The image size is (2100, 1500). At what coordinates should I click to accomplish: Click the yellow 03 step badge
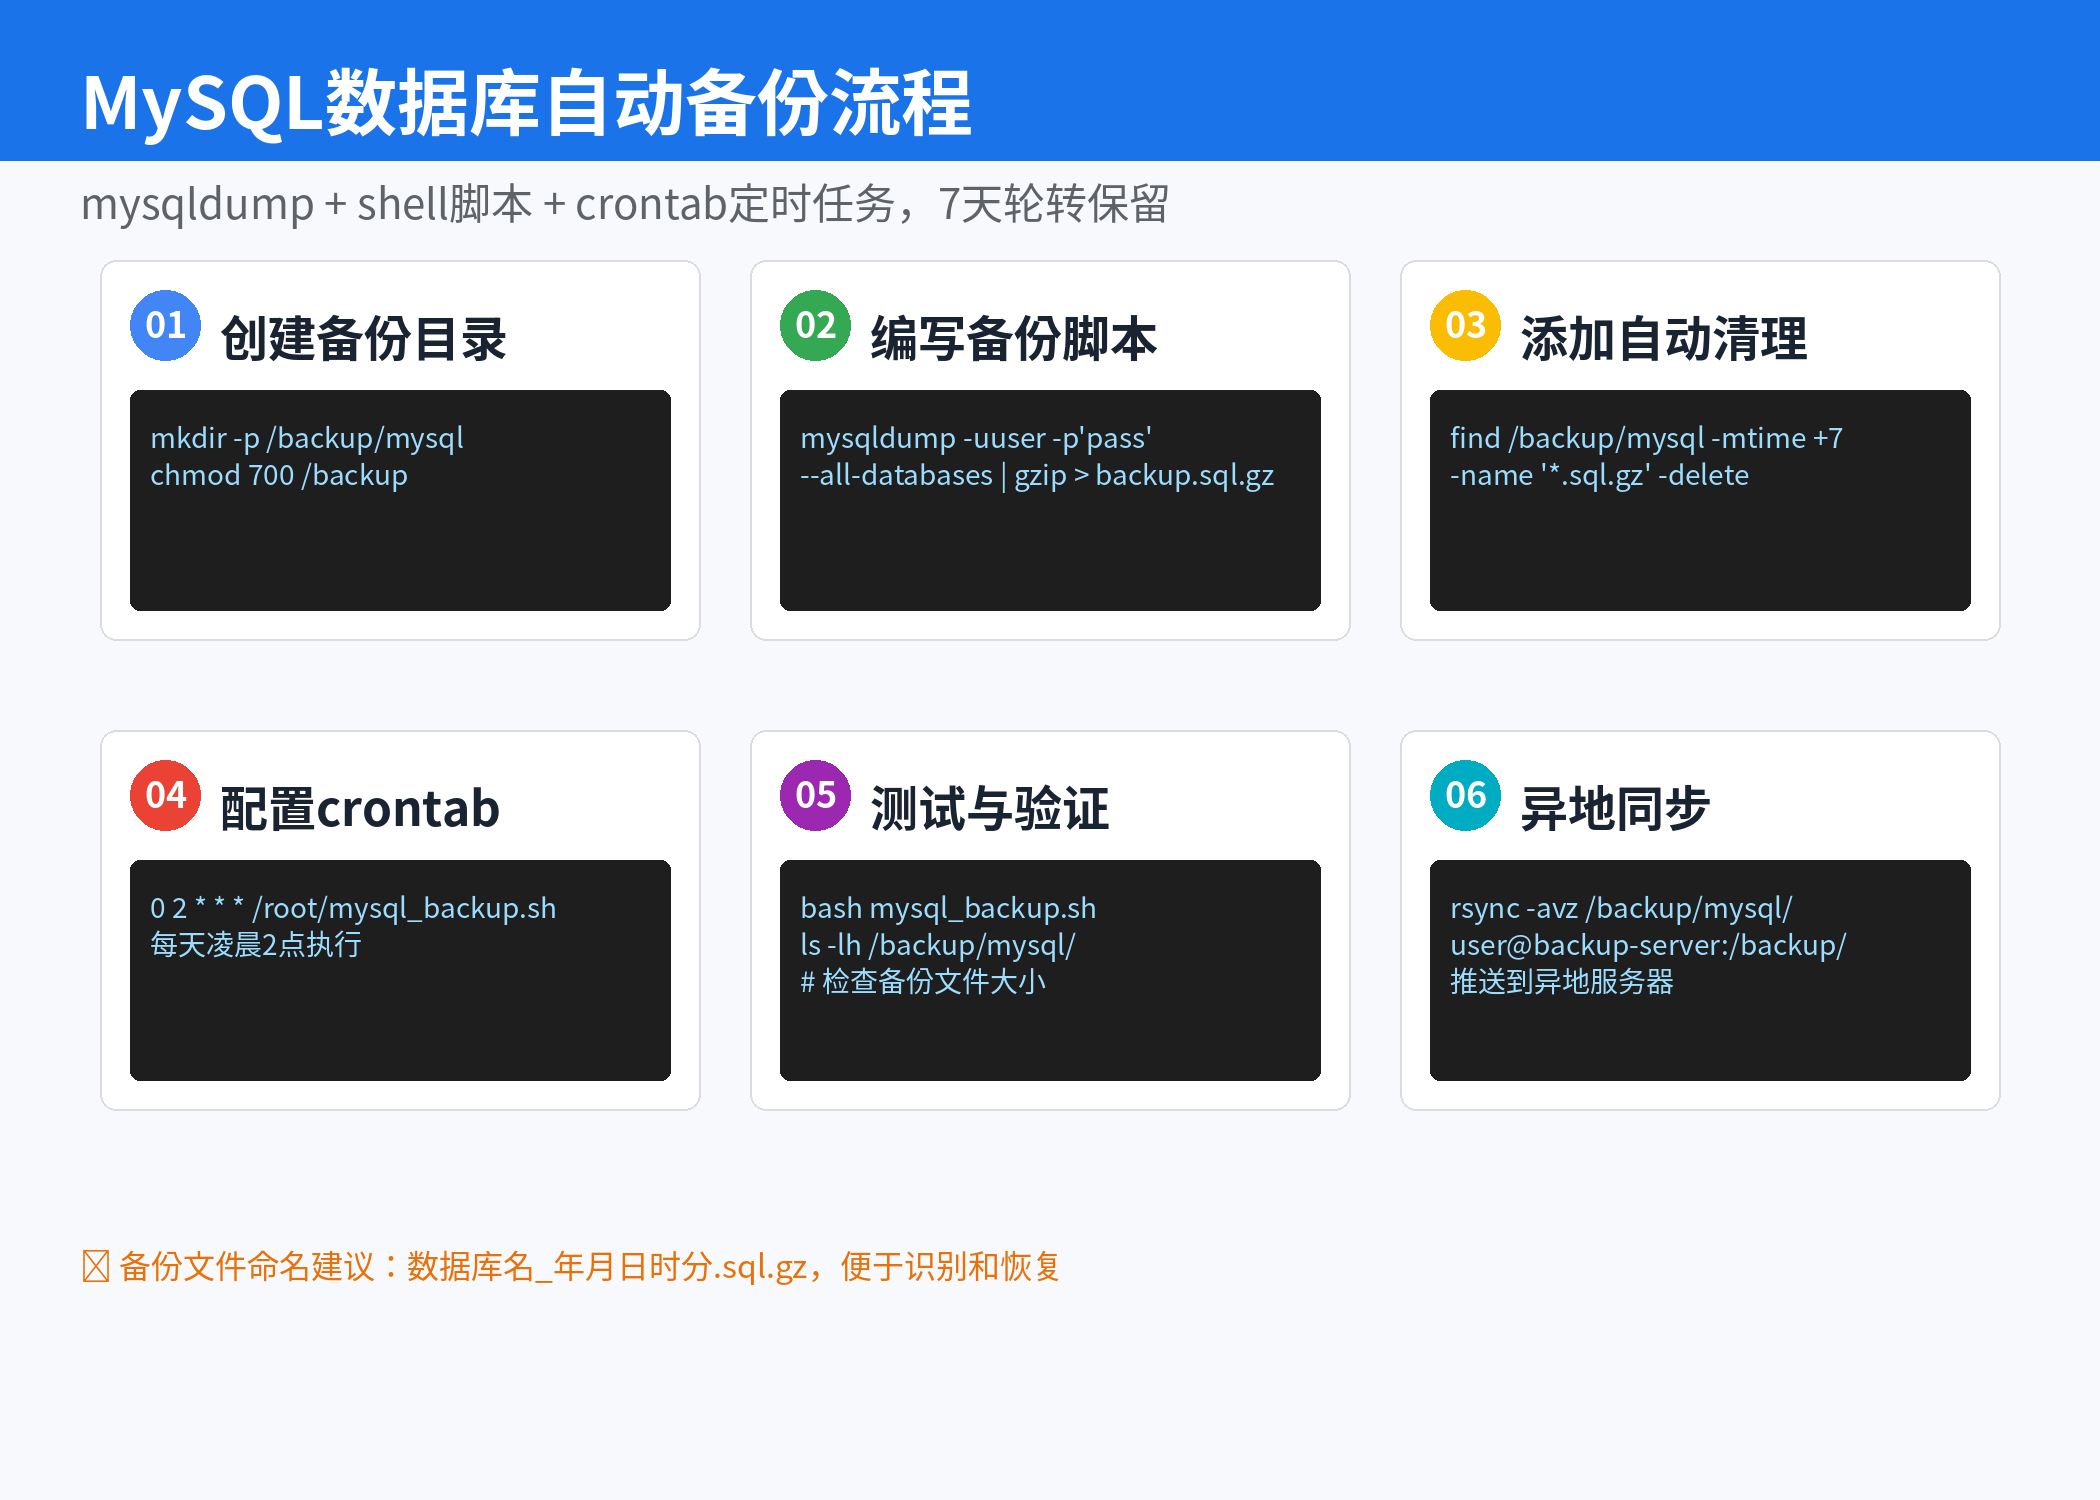[1465, 325]
